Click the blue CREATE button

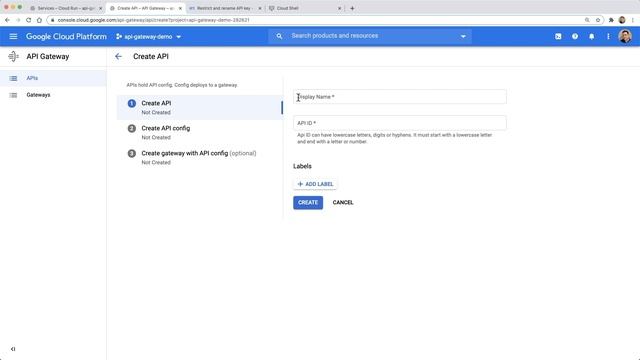coord(308,202)
